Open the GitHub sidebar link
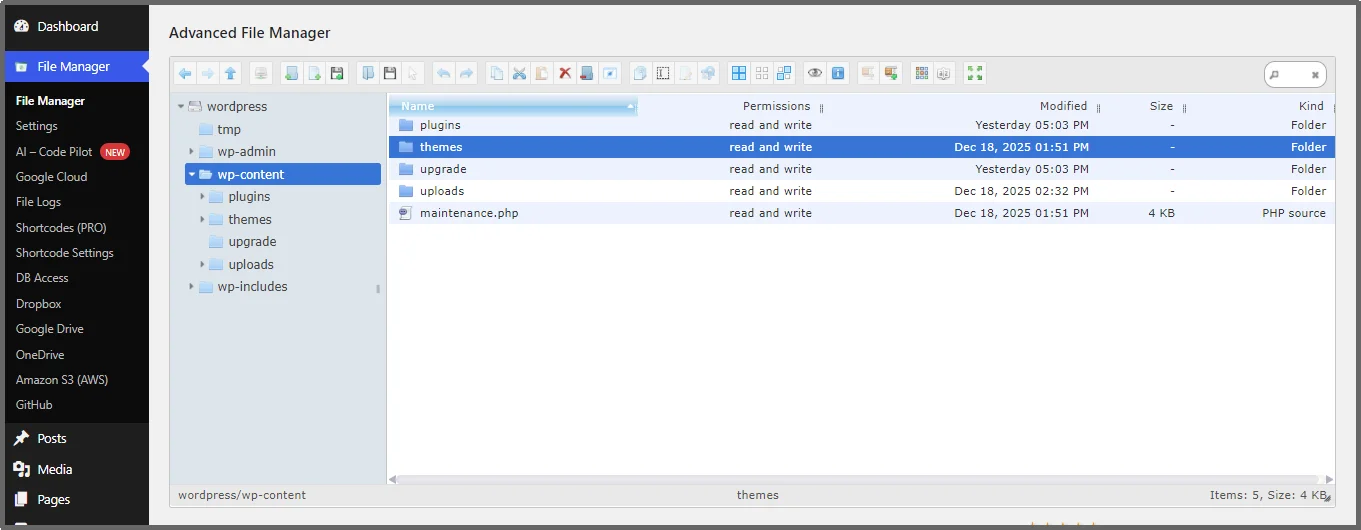 click(x=34, y=405)
